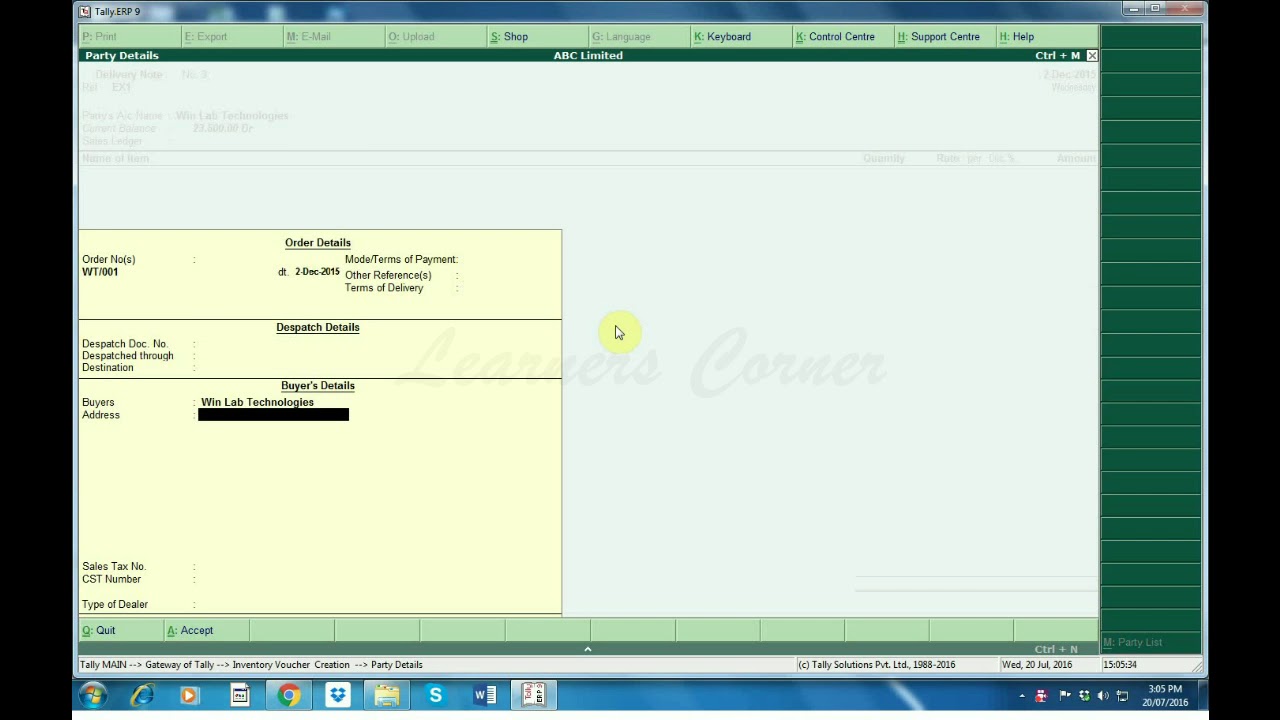1280x720 pixels.
Task: Open the Windows Start menu
Action: pos(93,695)
